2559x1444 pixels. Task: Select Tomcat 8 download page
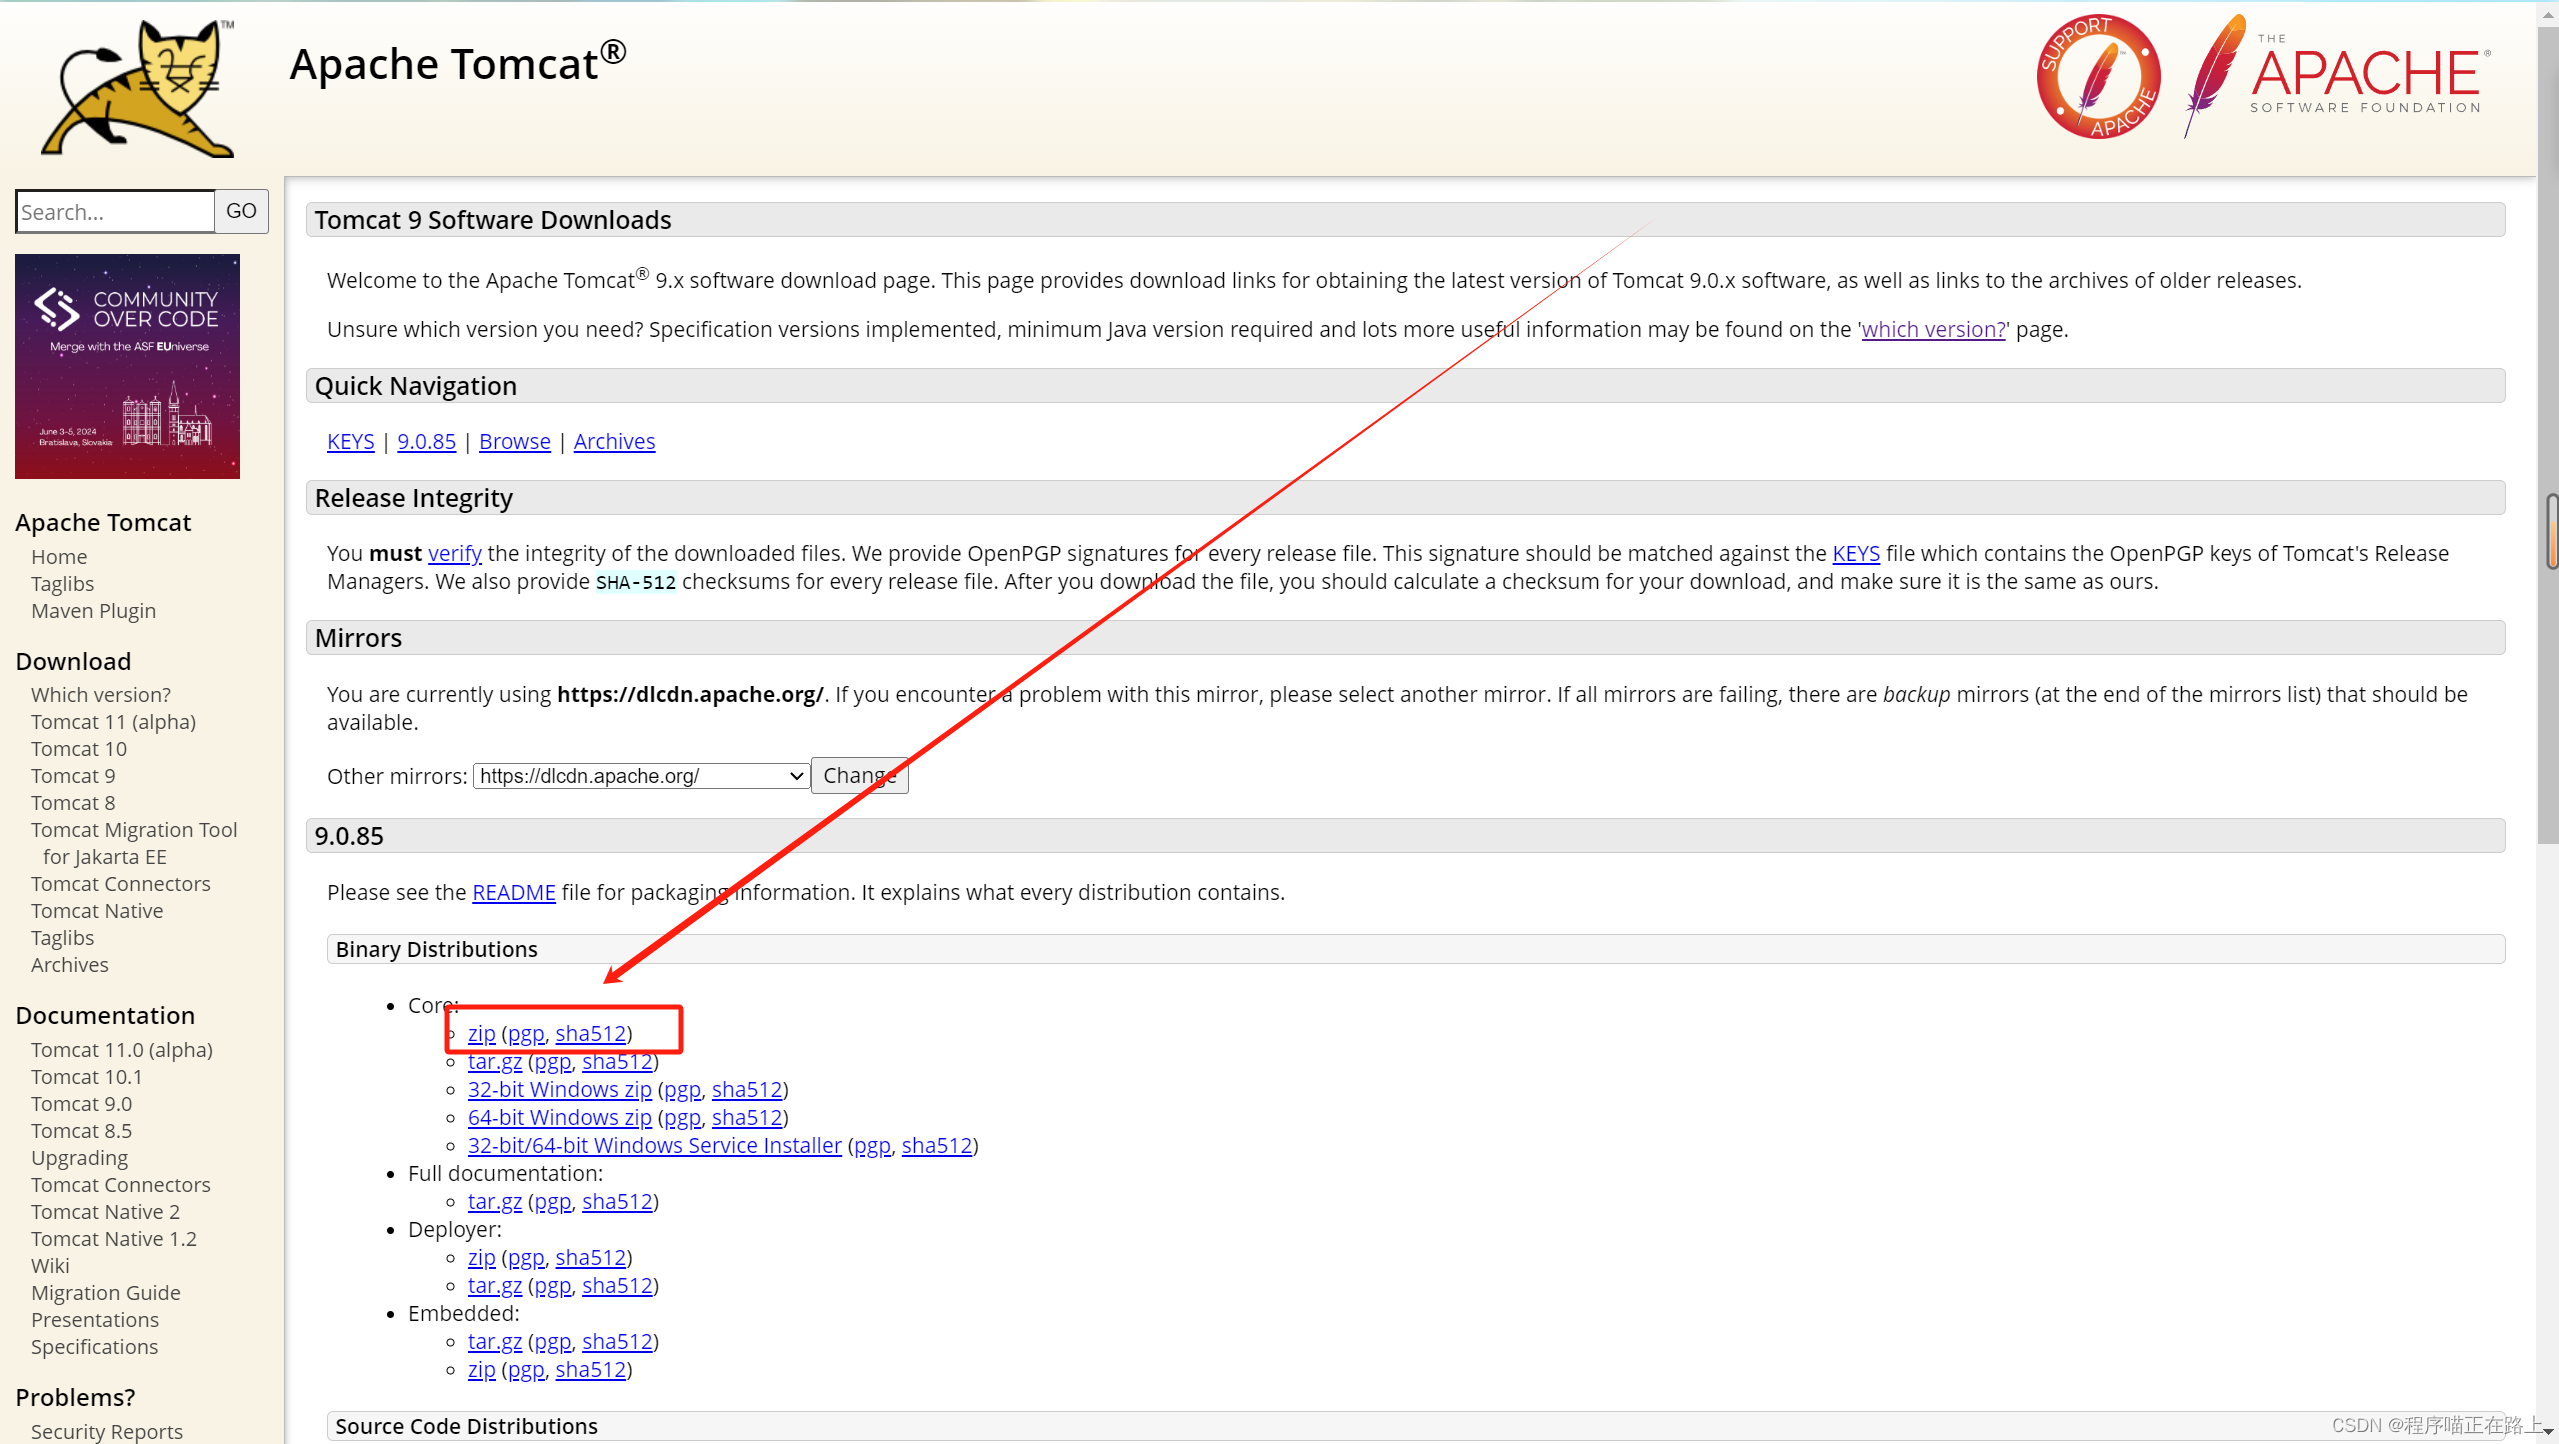73,803
